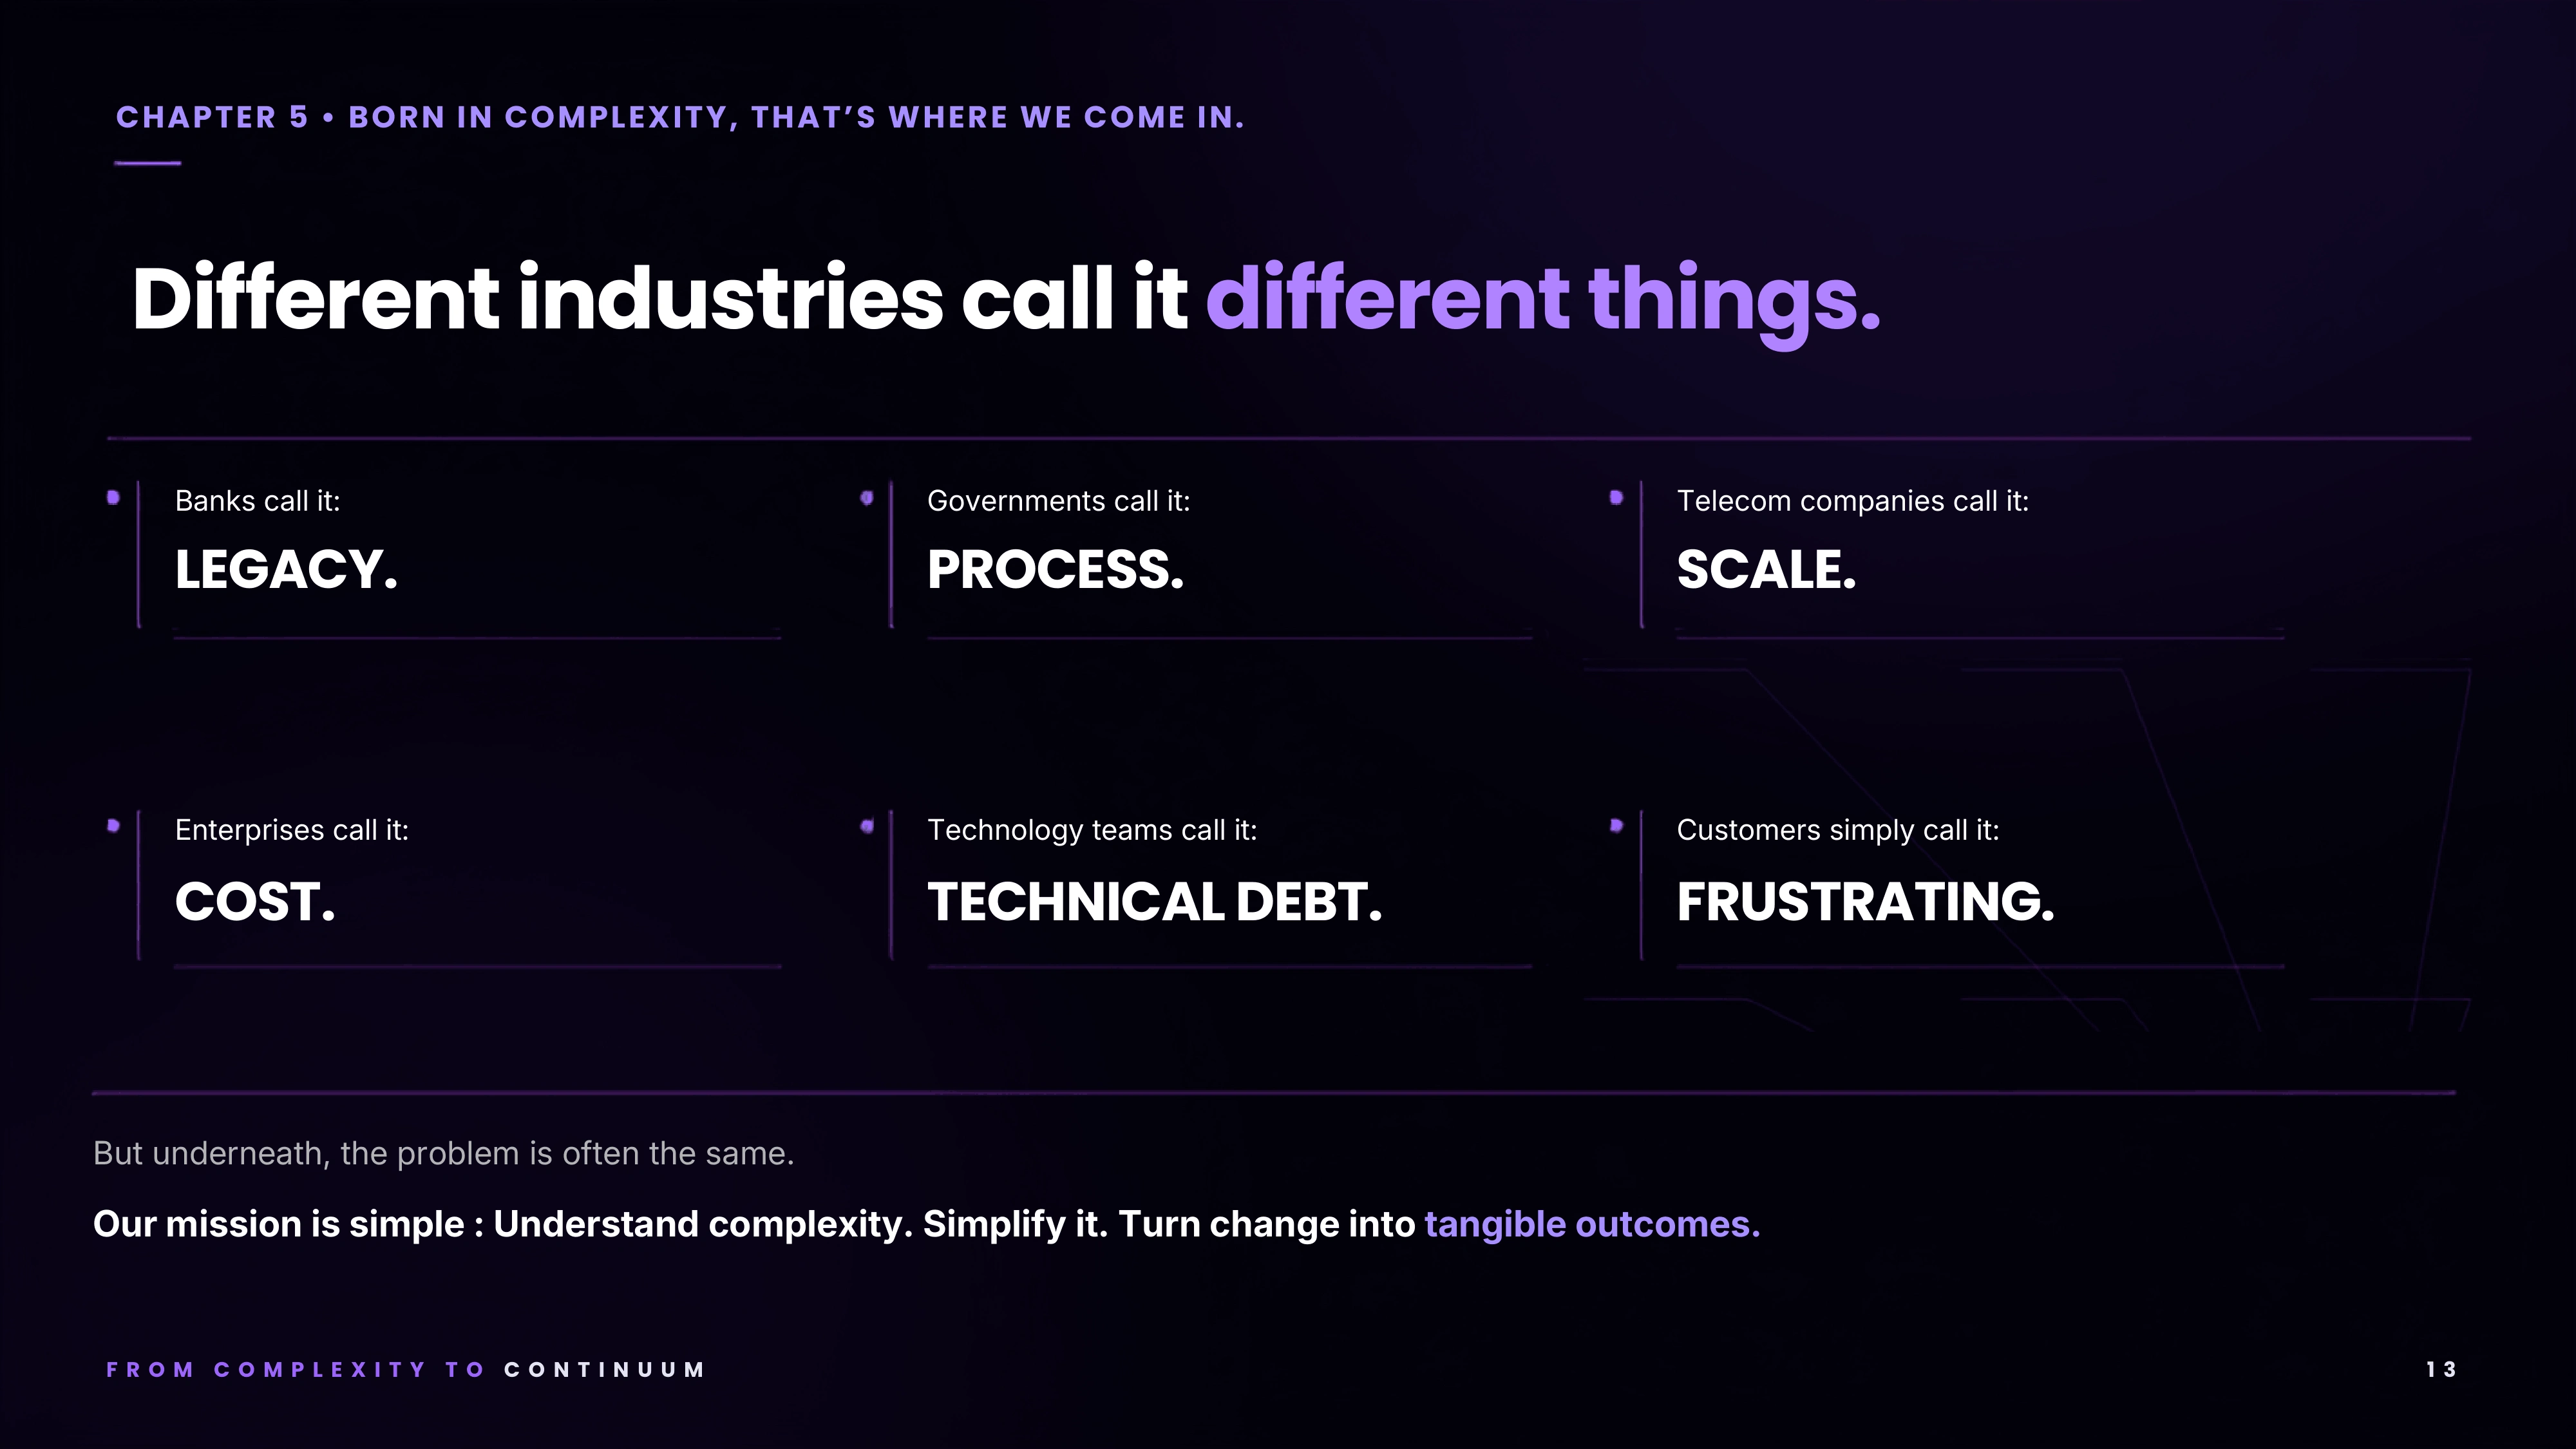
Task: Click the chapter 5 header text
Action: coord(680,118)
